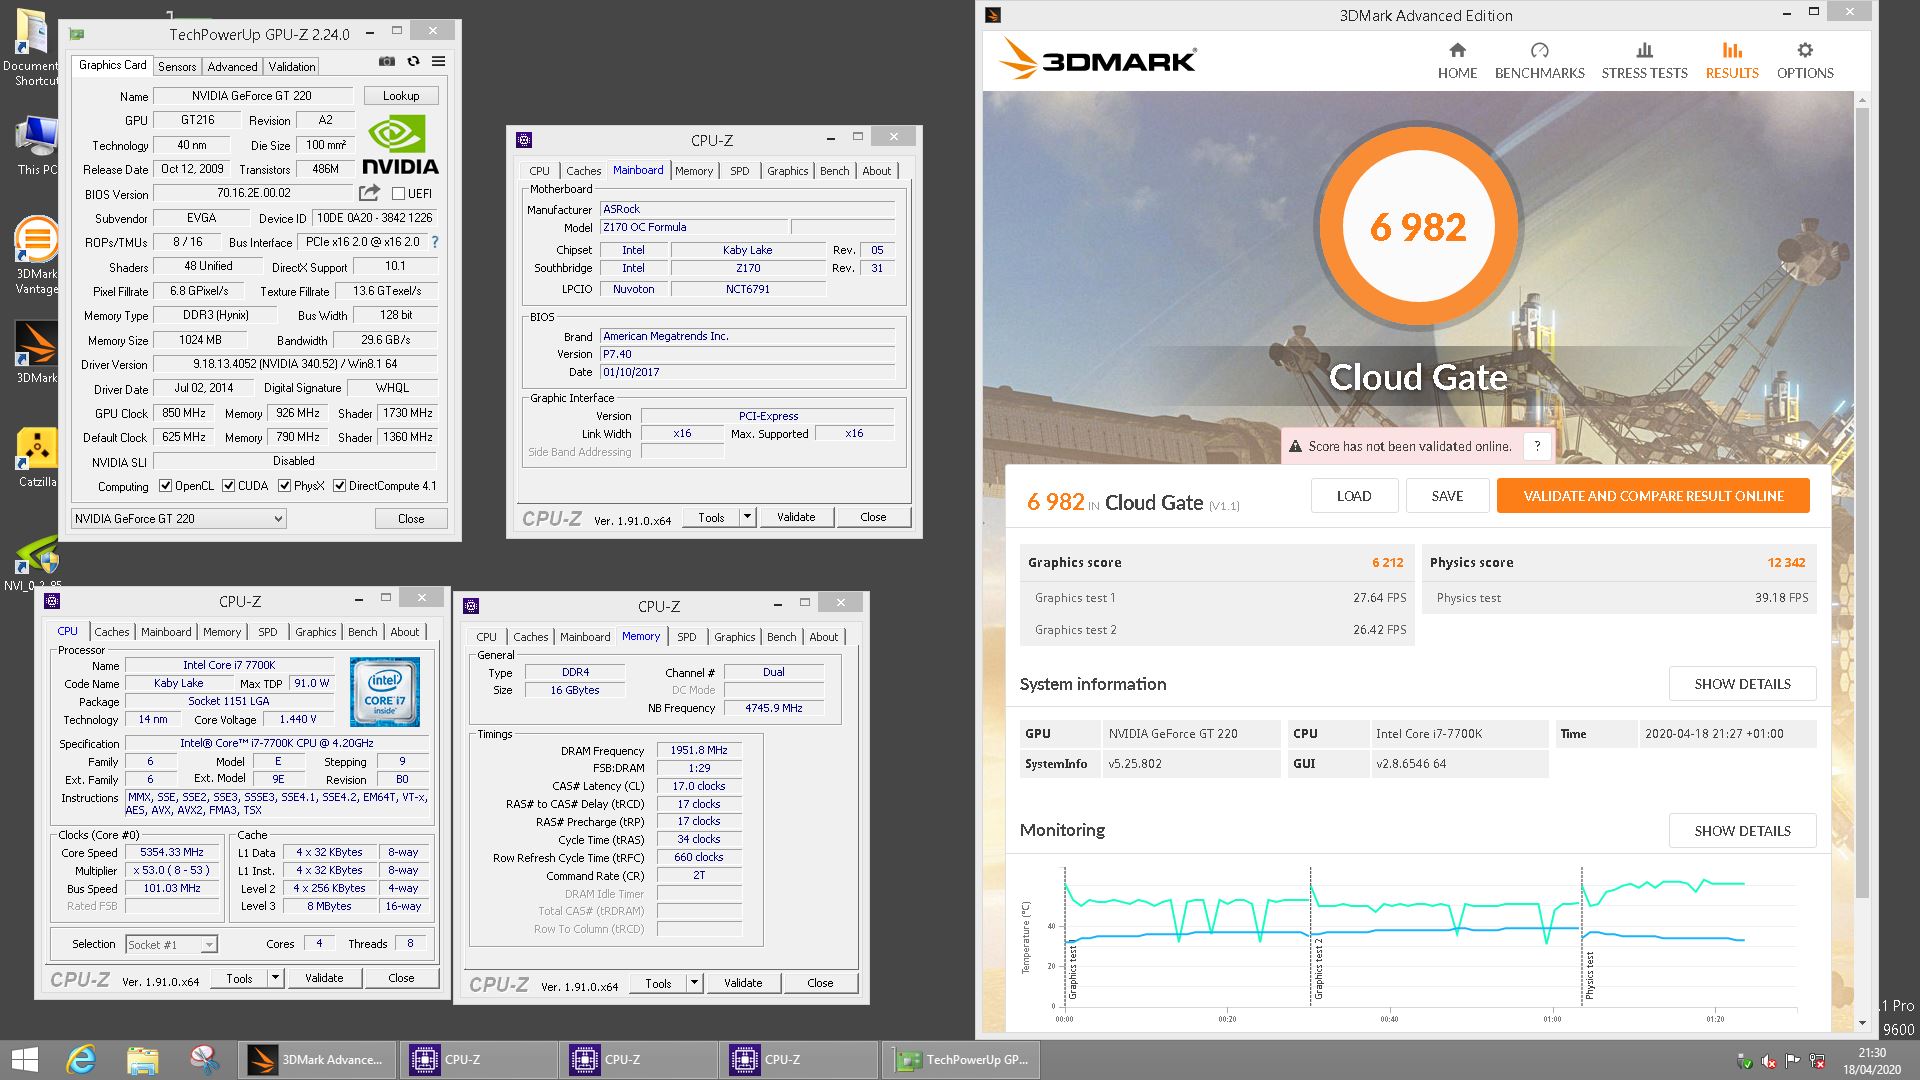
Task: Click Close button in GPU-Z
Action: coord(411,518)
